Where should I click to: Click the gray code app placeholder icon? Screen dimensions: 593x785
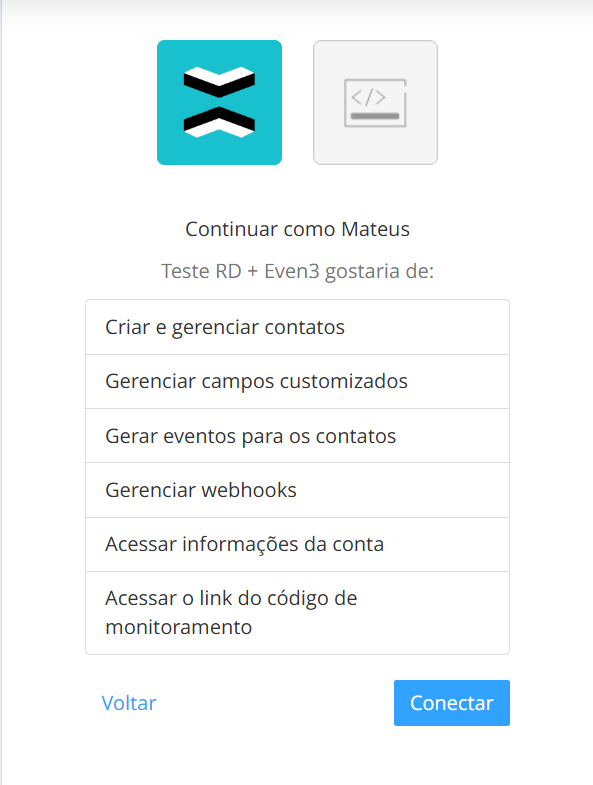point(375,102)
